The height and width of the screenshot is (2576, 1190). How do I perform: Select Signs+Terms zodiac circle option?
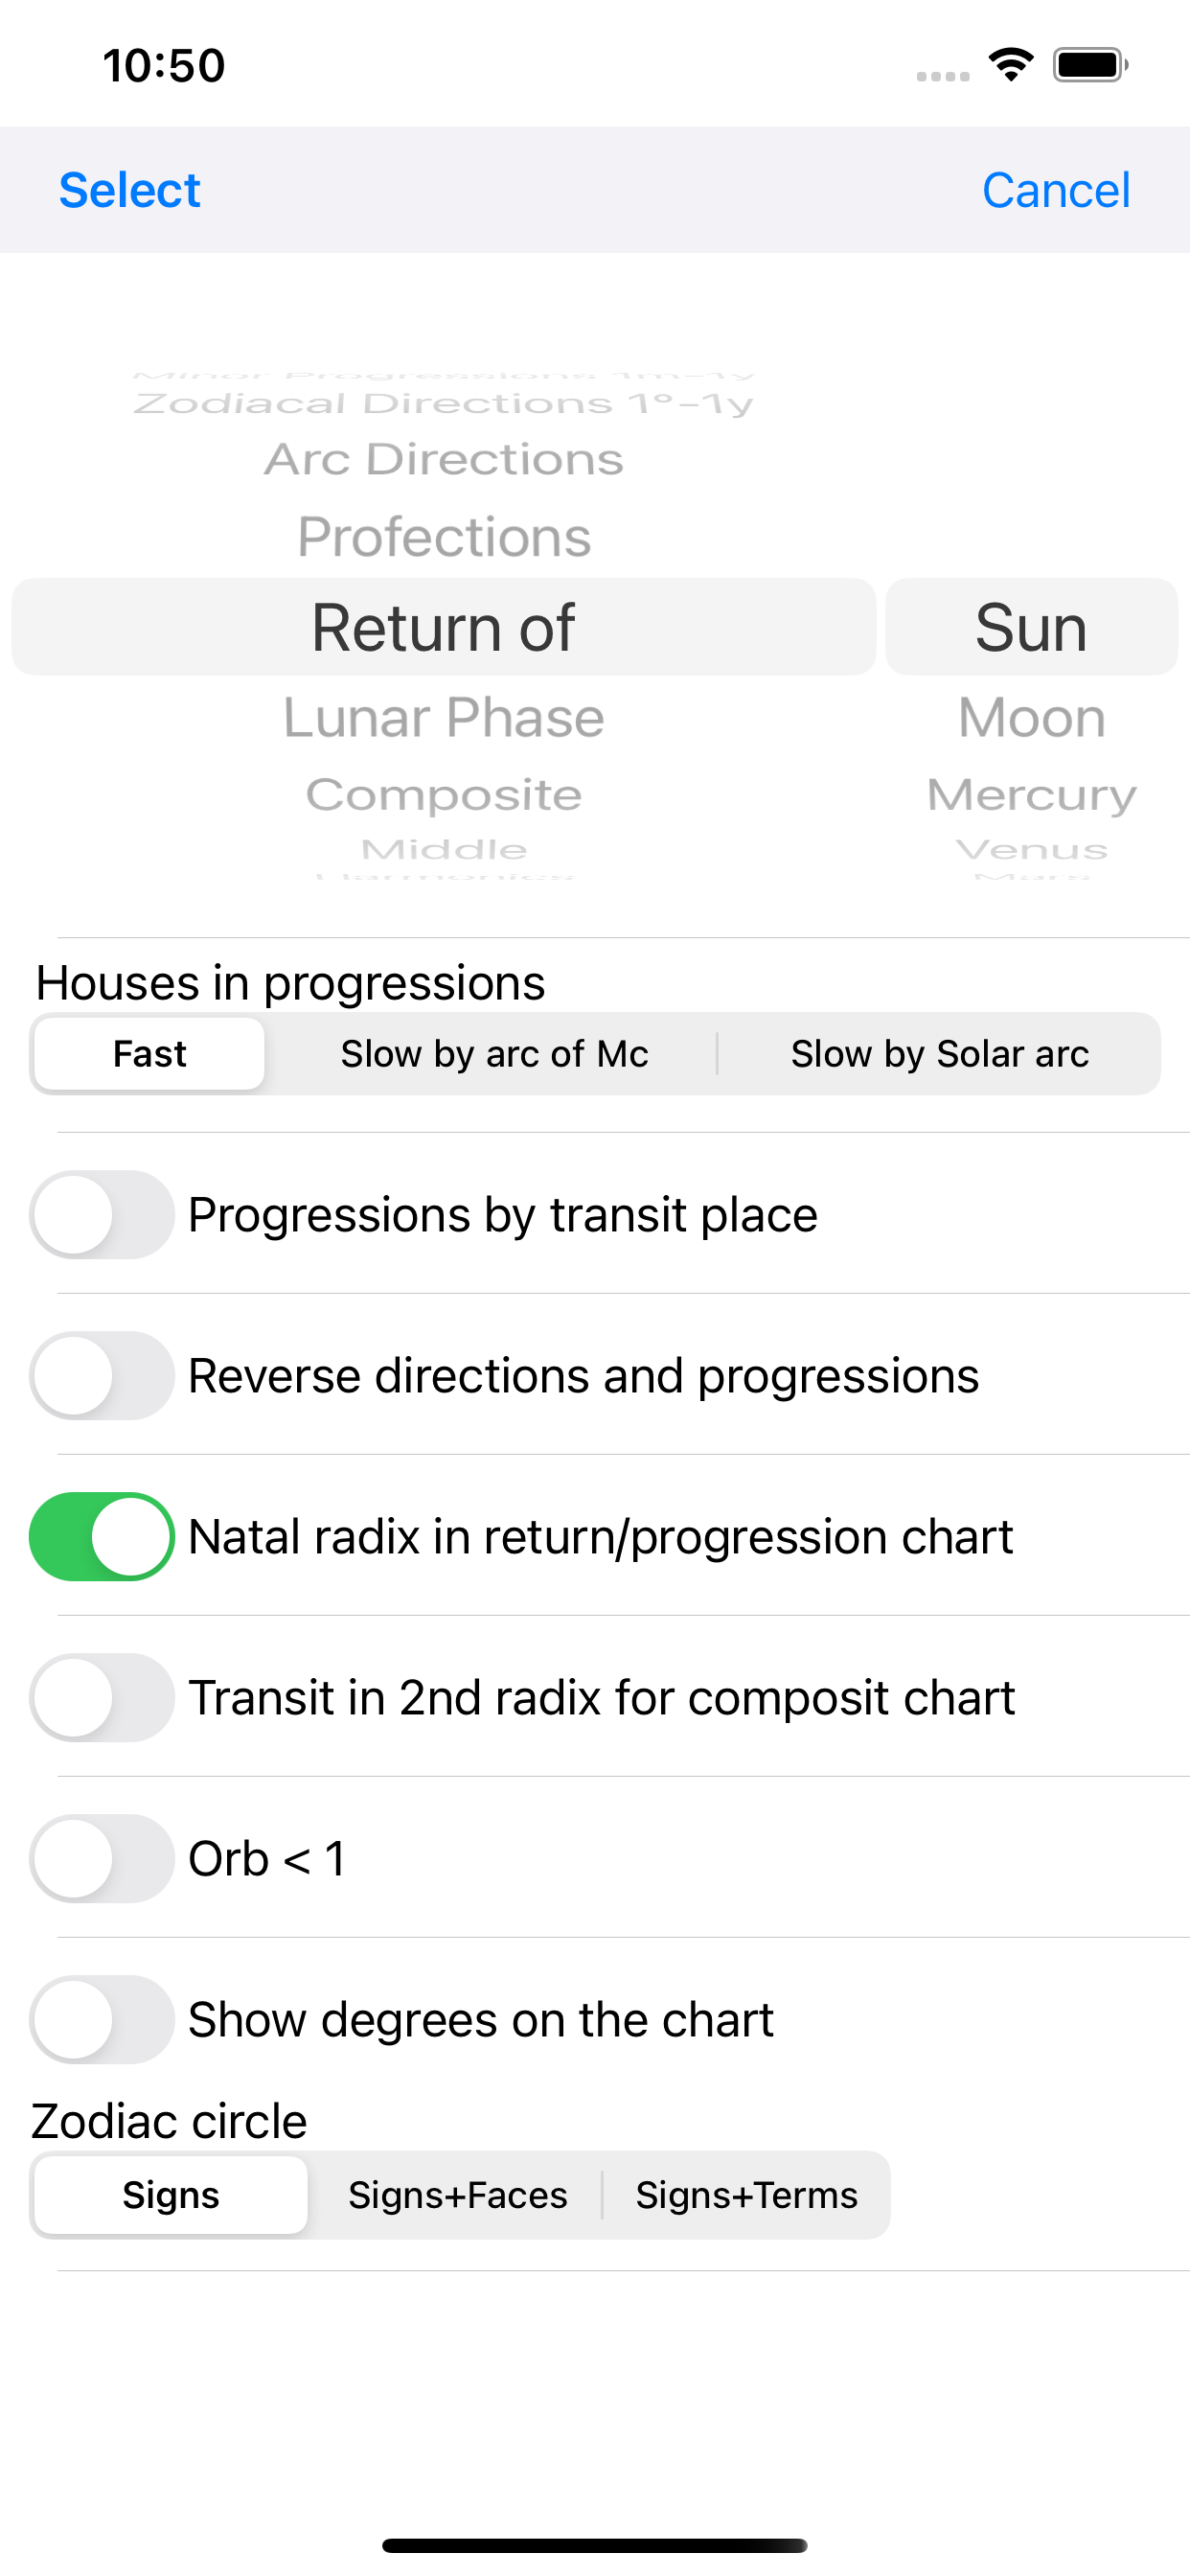click(746, 2195)
